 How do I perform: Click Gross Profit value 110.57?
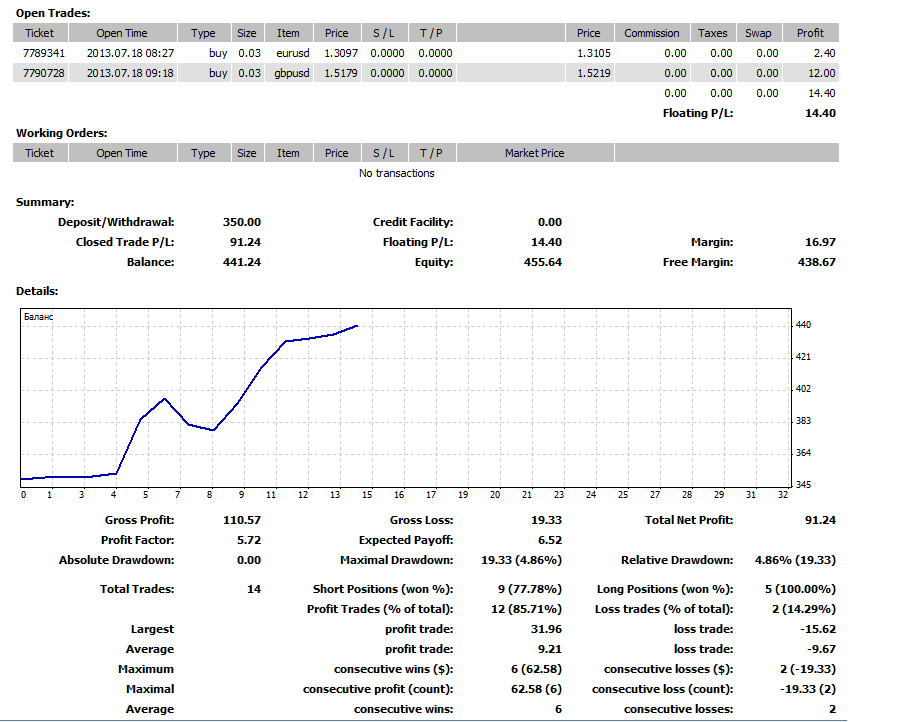click(241, 520)
